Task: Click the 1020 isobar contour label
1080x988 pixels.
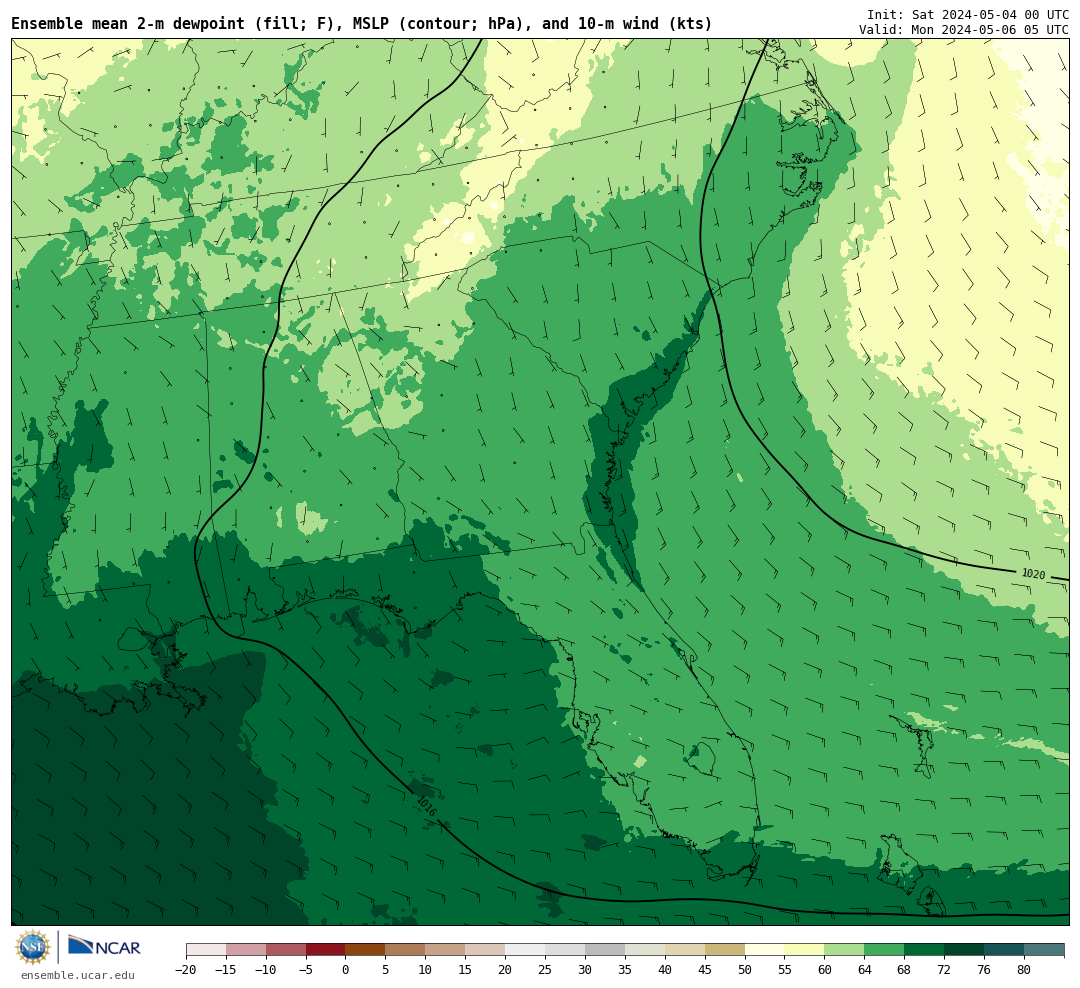Action: 1033,574
